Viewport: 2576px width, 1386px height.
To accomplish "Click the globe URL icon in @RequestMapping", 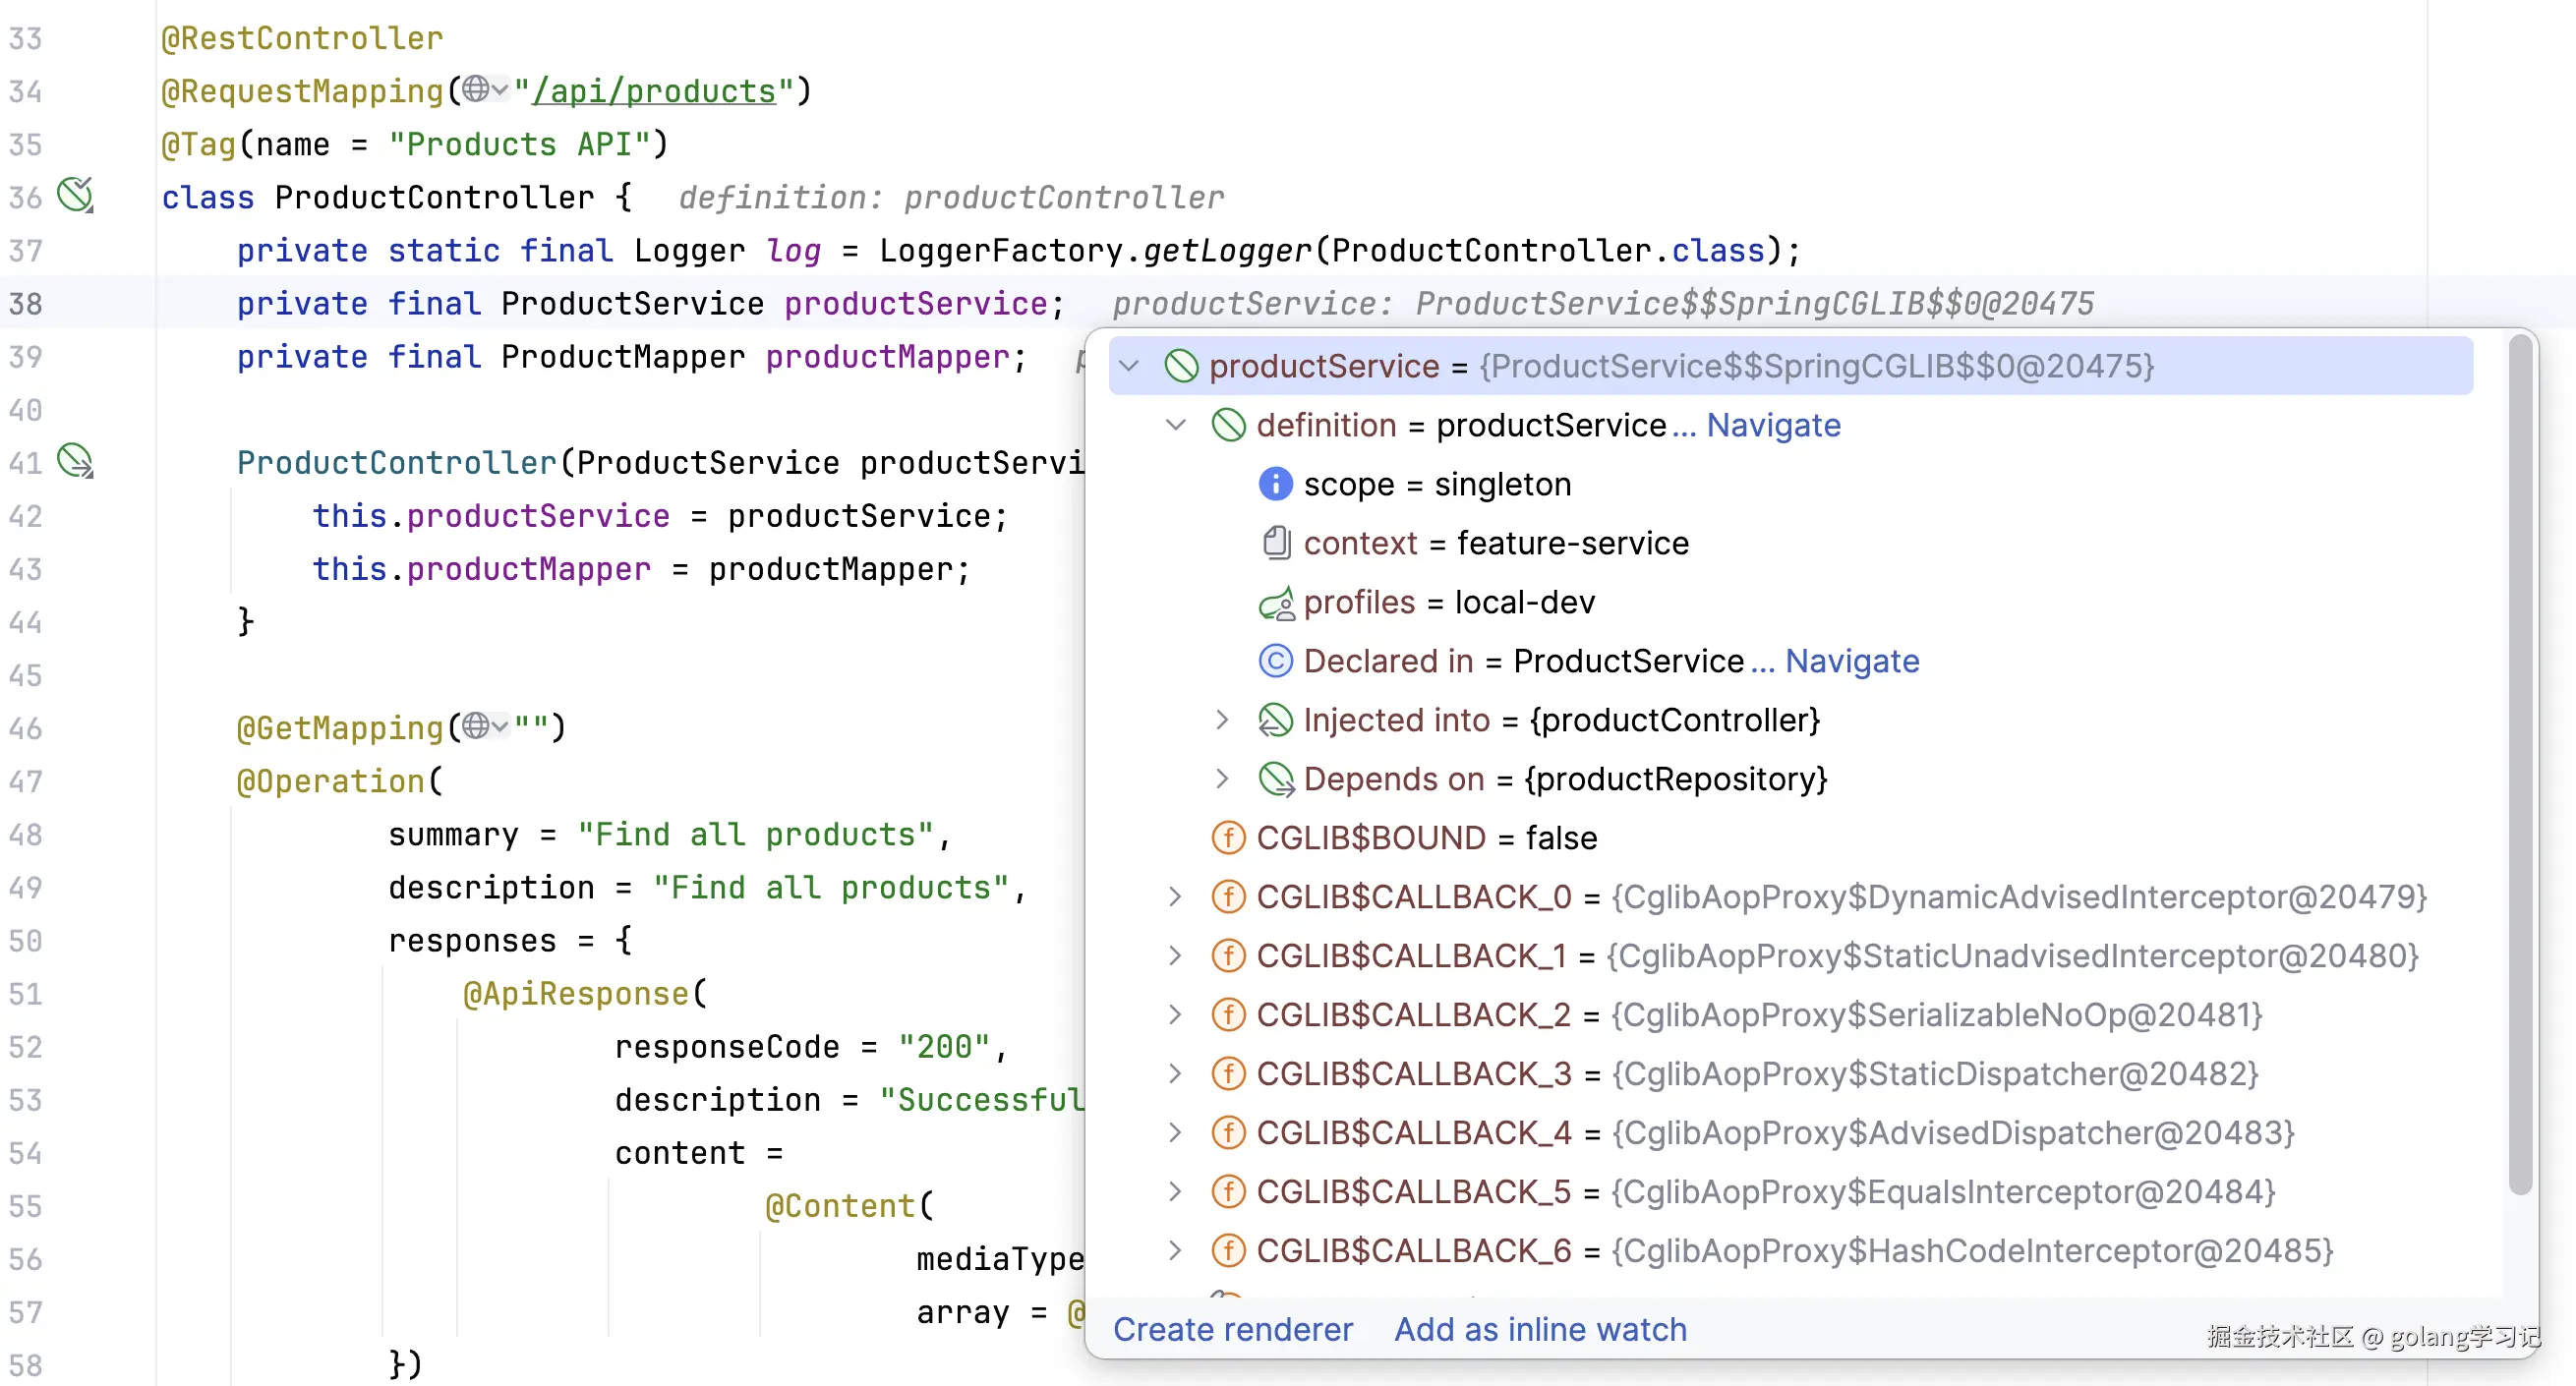I will click(x=476, y=90).
